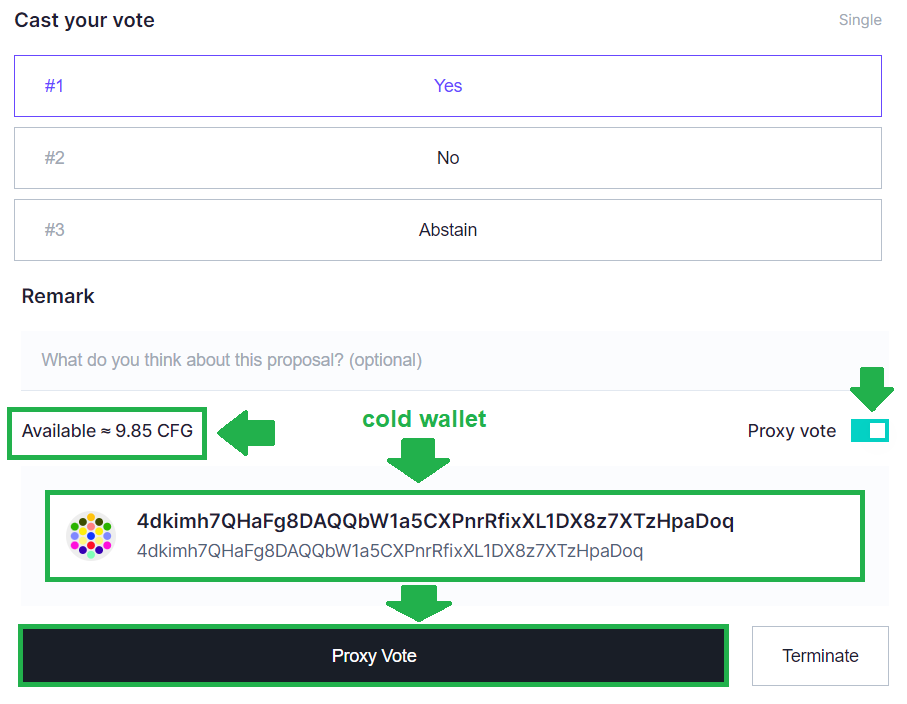The width and height of the screenshot is (907, 704).
Task: Click green arrow beside Available balance
Action: click(x=245, y=433)
